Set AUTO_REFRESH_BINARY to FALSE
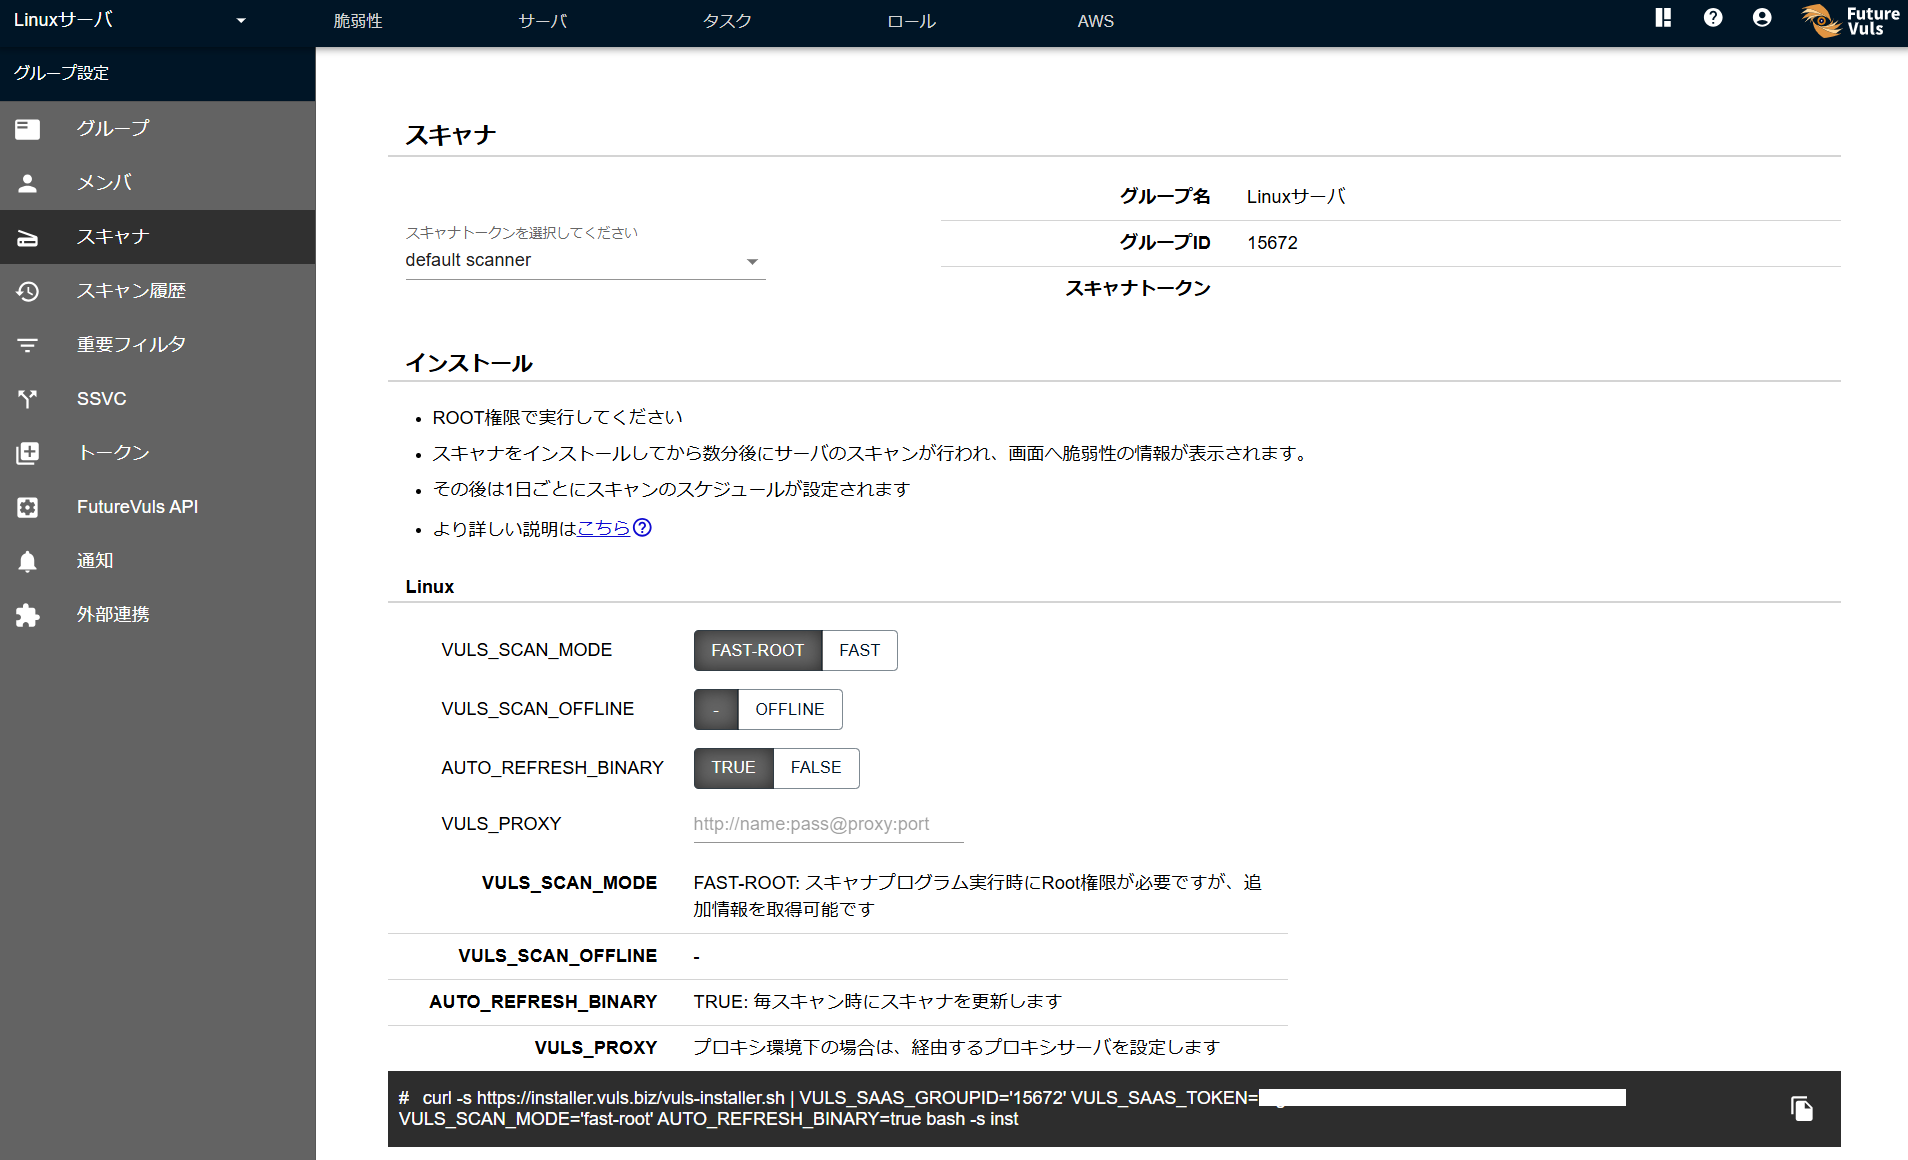This screenshot has width=1908, height=1160. [x=816, y=768]
